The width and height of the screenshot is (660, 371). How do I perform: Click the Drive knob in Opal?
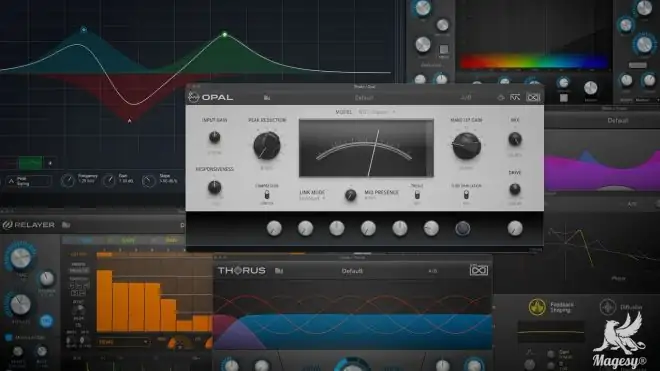coord(514,189)
